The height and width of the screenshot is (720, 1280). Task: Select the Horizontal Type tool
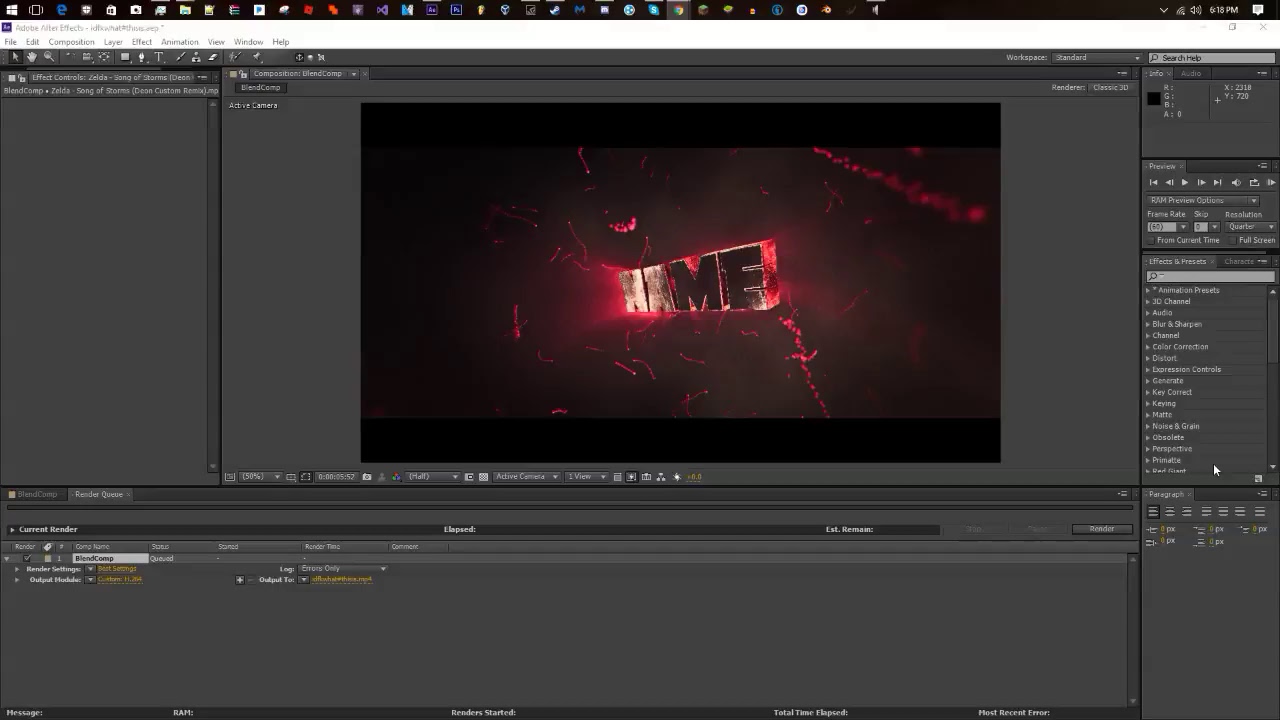(x=158, y=57)
